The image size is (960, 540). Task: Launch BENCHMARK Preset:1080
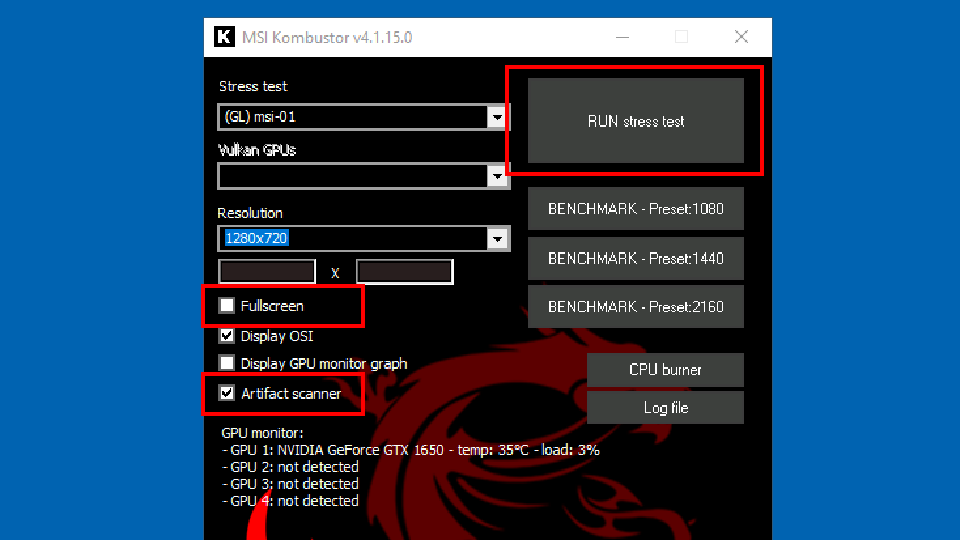[636, 209]
